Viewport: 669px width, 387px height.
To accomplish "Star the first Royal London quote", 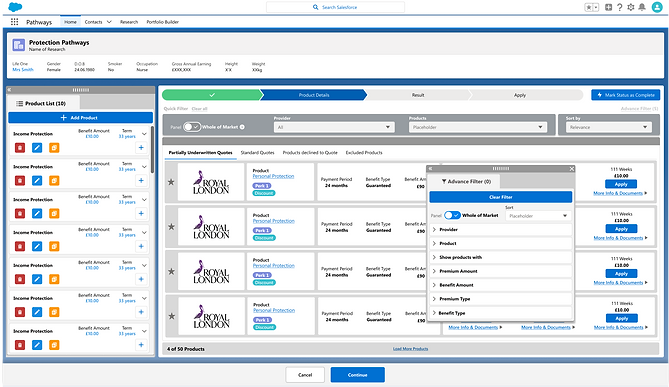I will 171,182.
